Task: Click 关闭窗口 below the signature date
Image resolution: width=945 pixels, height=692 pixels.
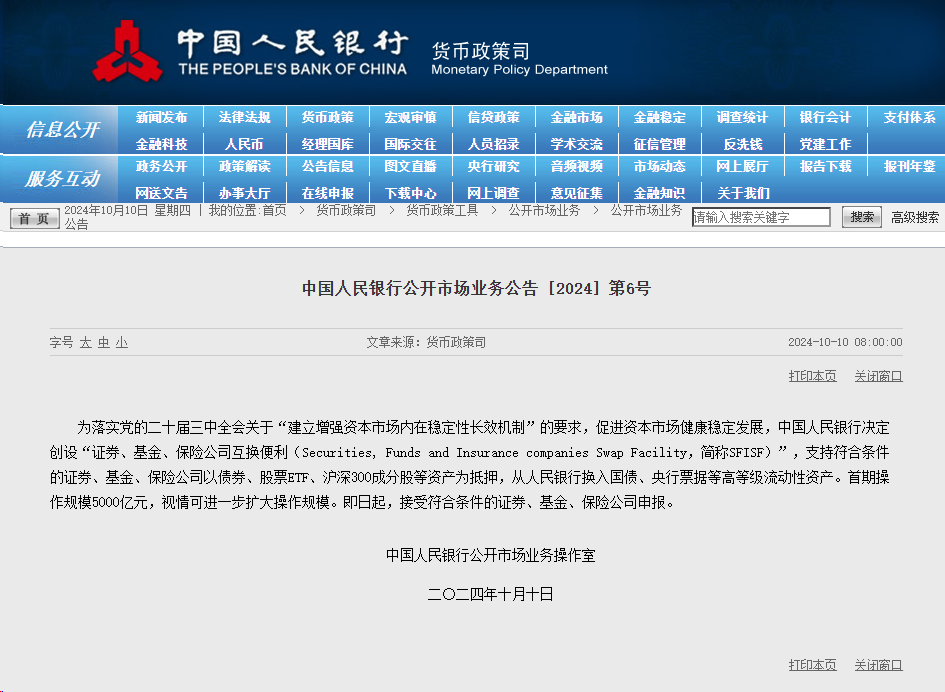Action: click(x=878, y=665)
